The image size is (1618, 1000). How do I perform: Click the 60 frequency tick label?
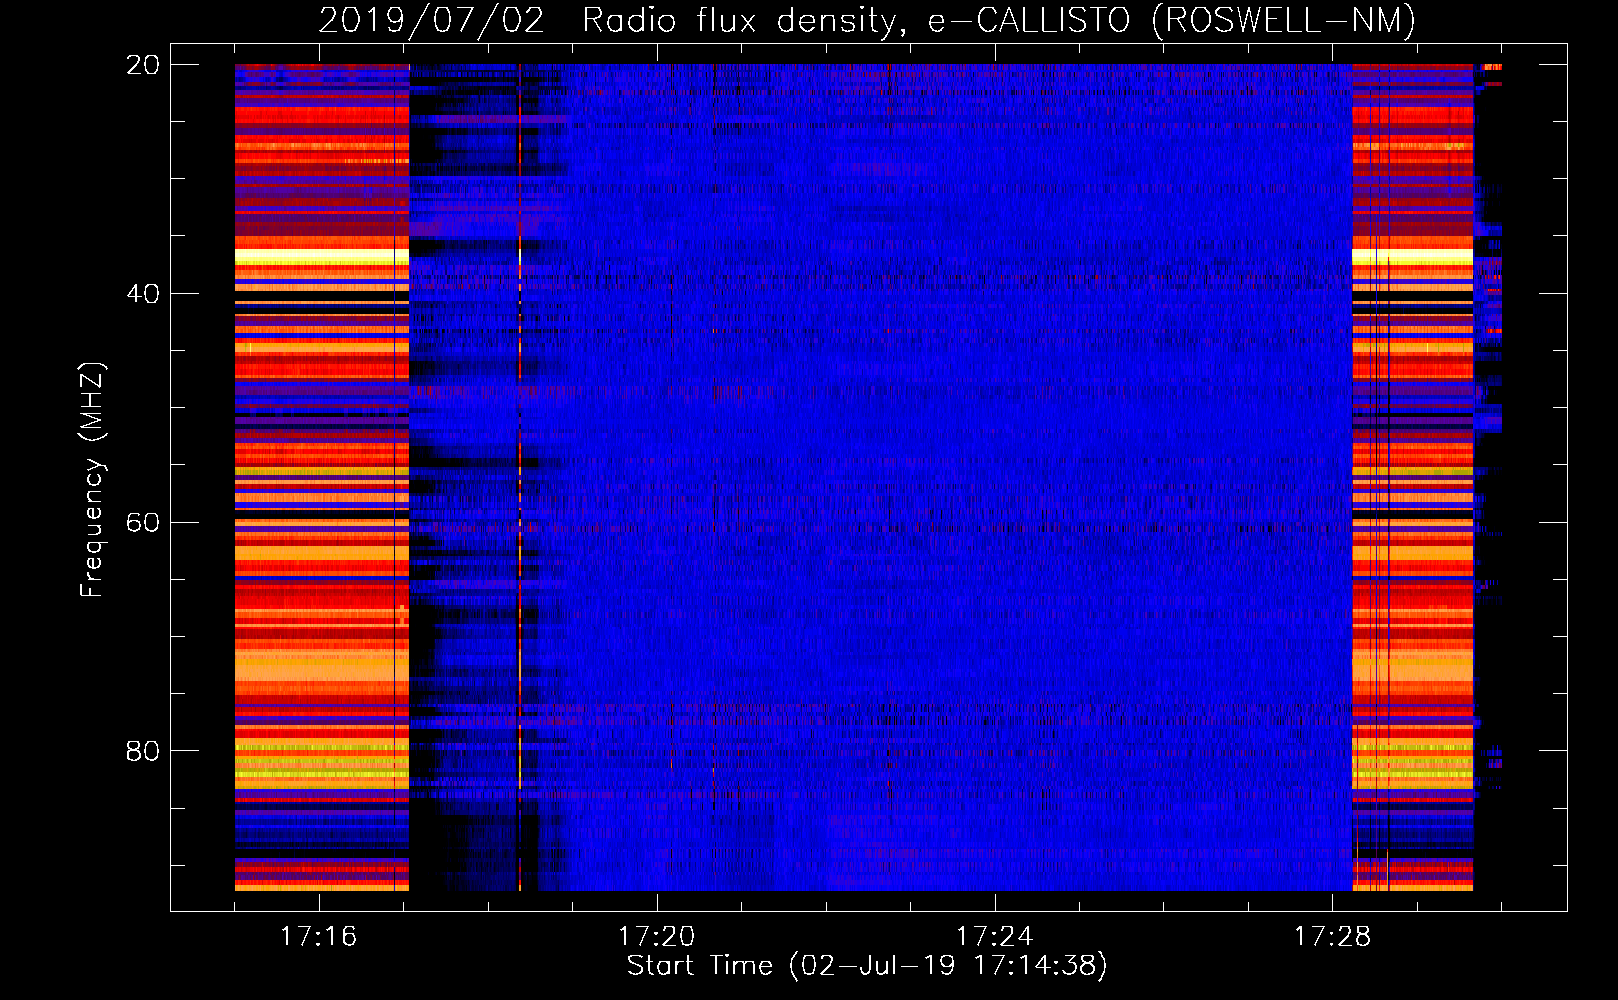[143, 522]
